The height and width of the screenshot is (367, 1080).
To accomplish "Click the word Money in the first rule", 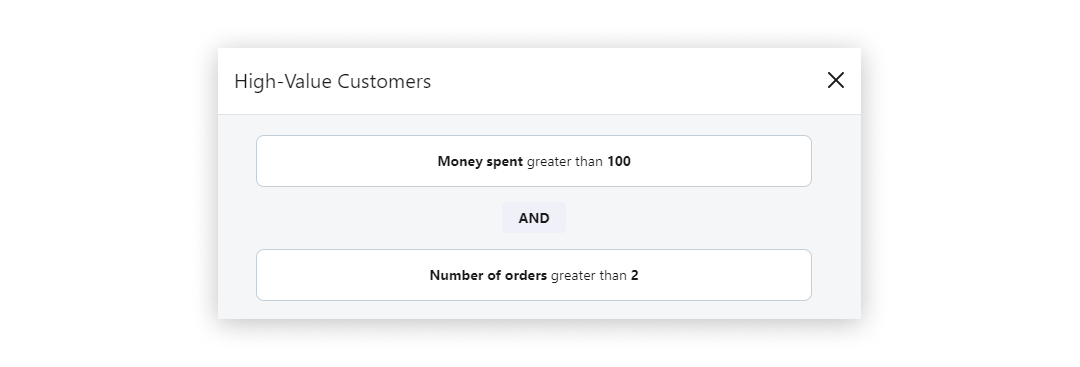I will pos(460,162).
